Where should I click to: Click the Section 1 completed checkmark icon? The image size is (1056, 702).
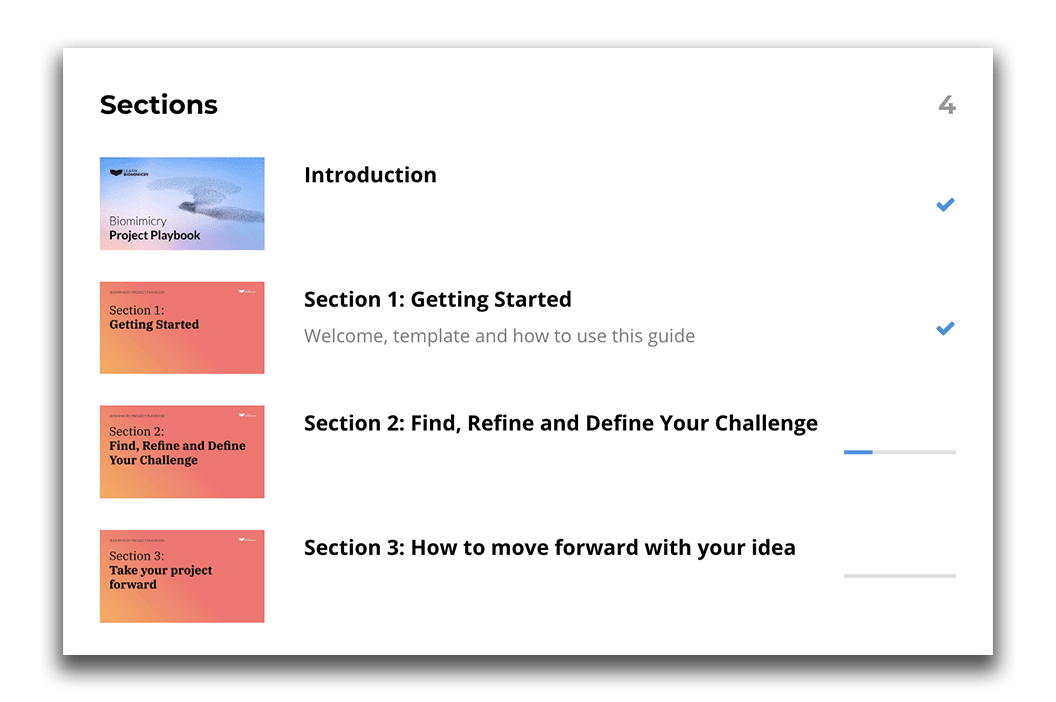tap(945, 328)
